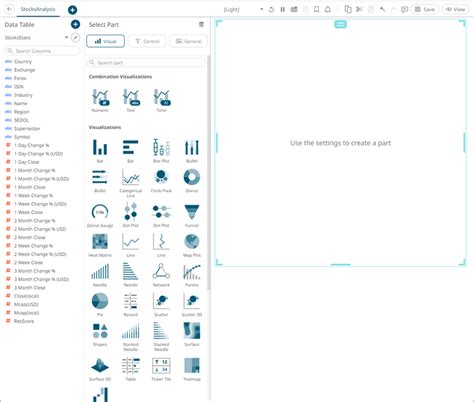Switch to the General part tab

tap(188, 41)
